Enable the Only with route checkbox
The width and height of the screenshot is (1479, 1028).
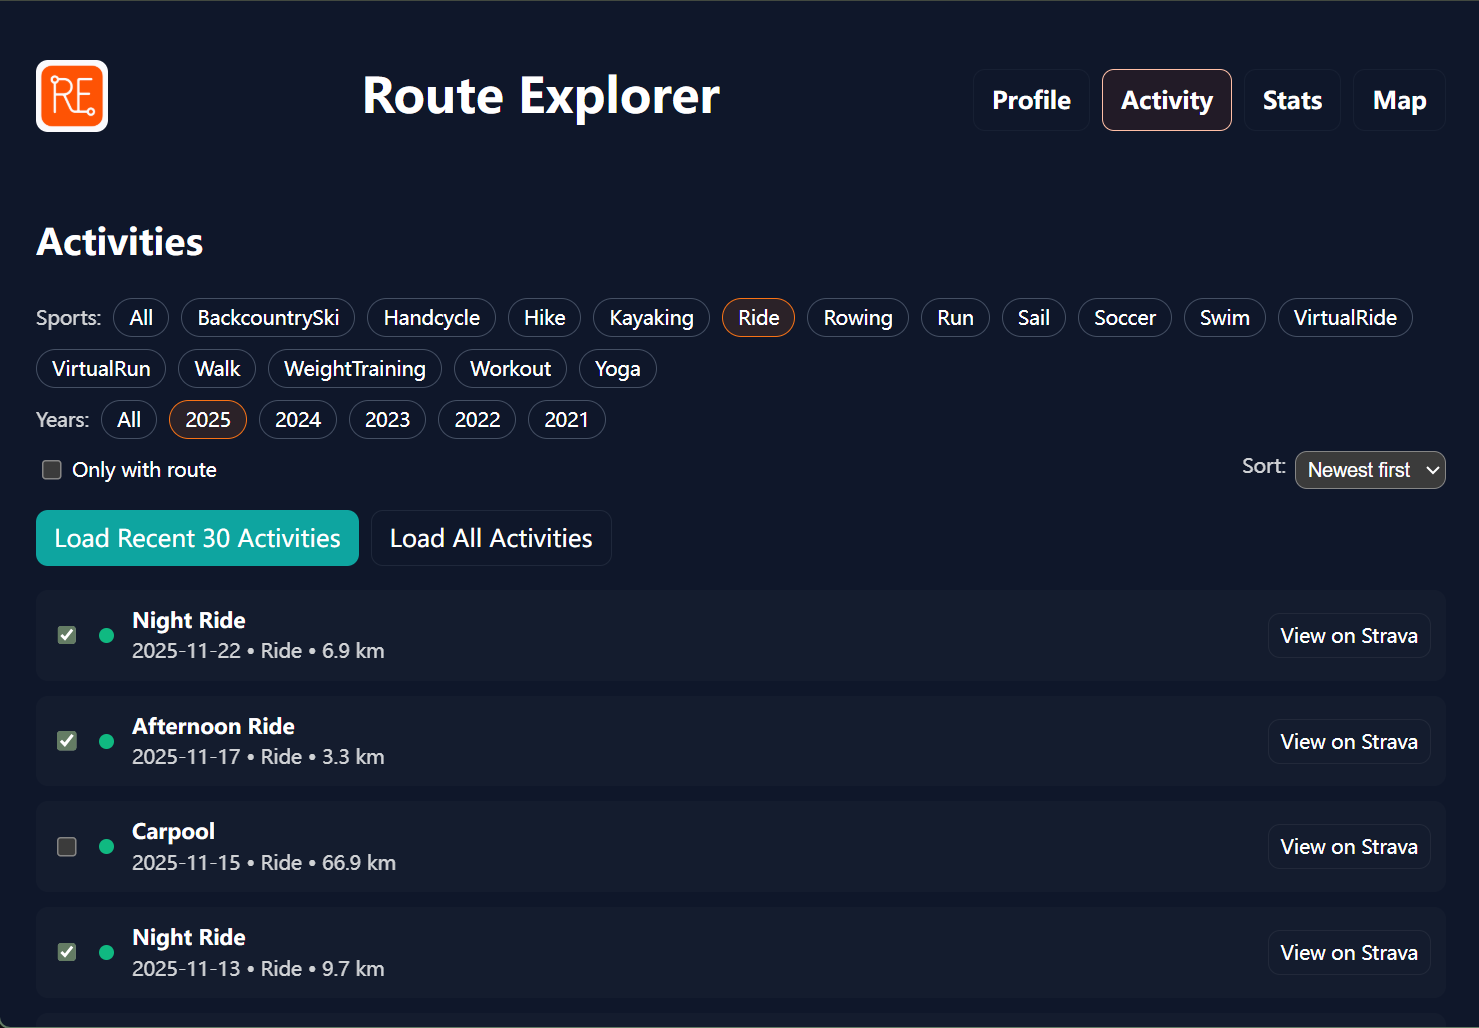tap(52, 470)
